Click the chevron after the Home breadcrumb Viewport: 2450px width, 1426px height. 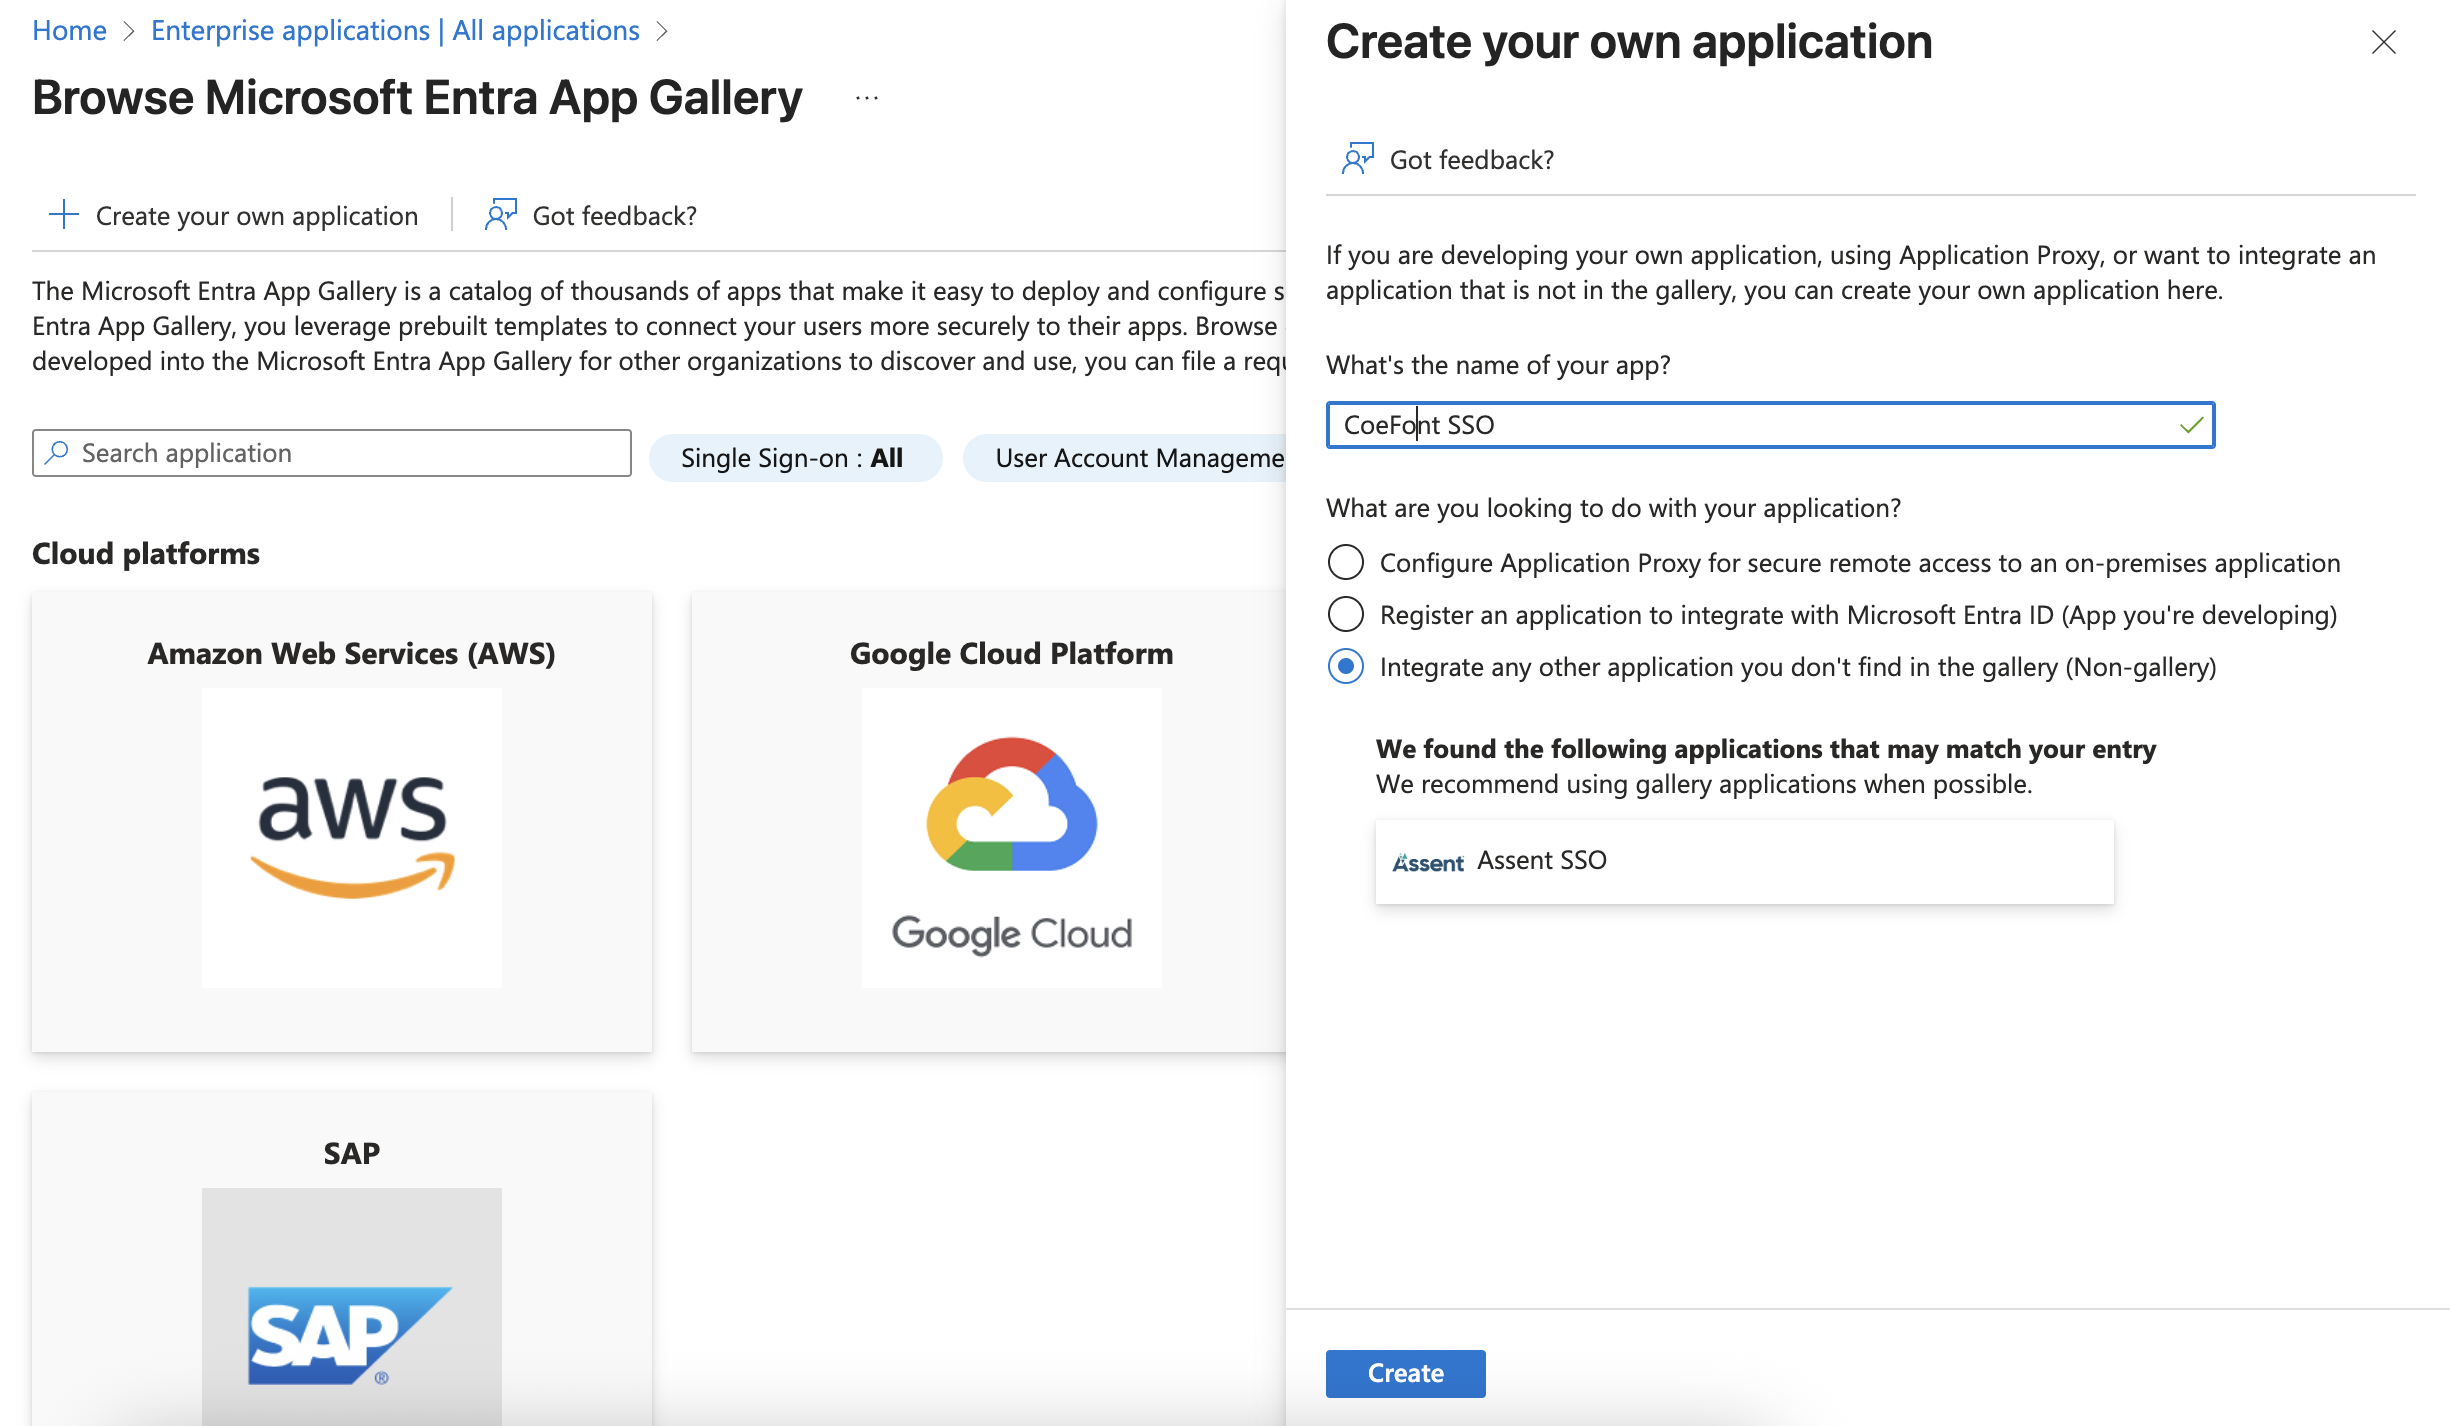[129, 31]
